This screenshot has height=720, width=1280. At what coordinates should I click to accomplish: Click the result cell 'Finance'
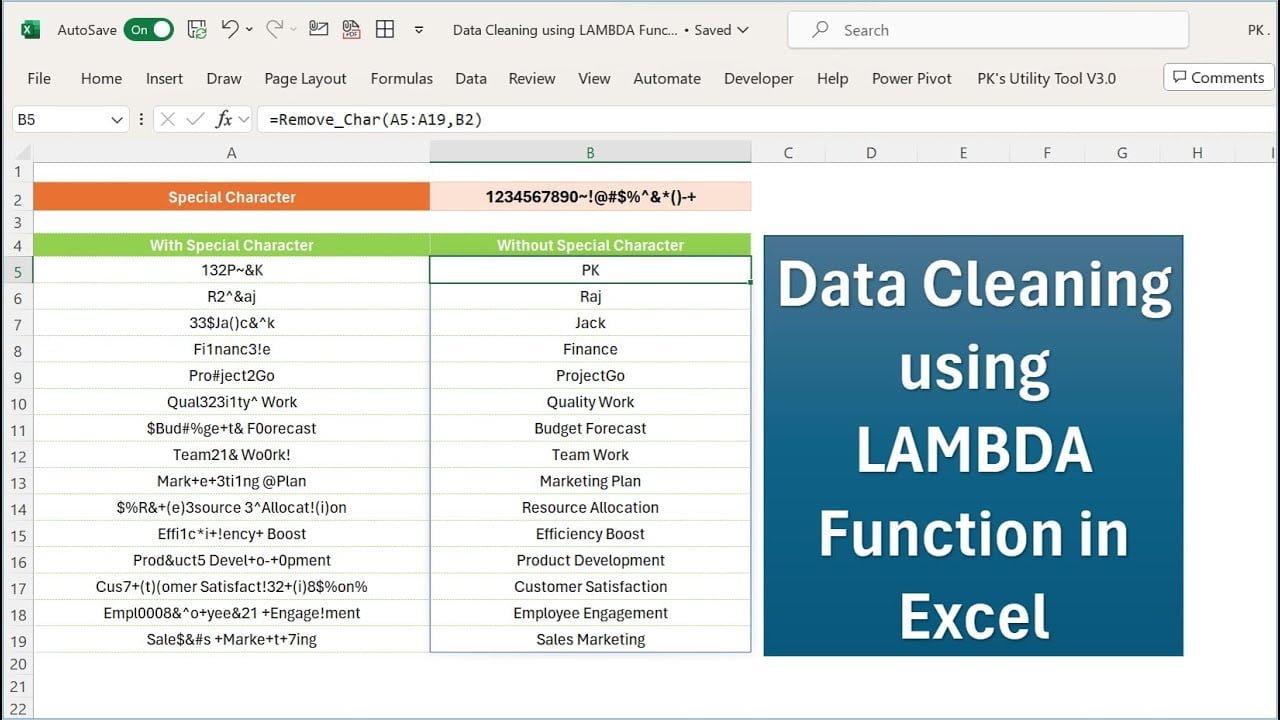tap(590, 349)
